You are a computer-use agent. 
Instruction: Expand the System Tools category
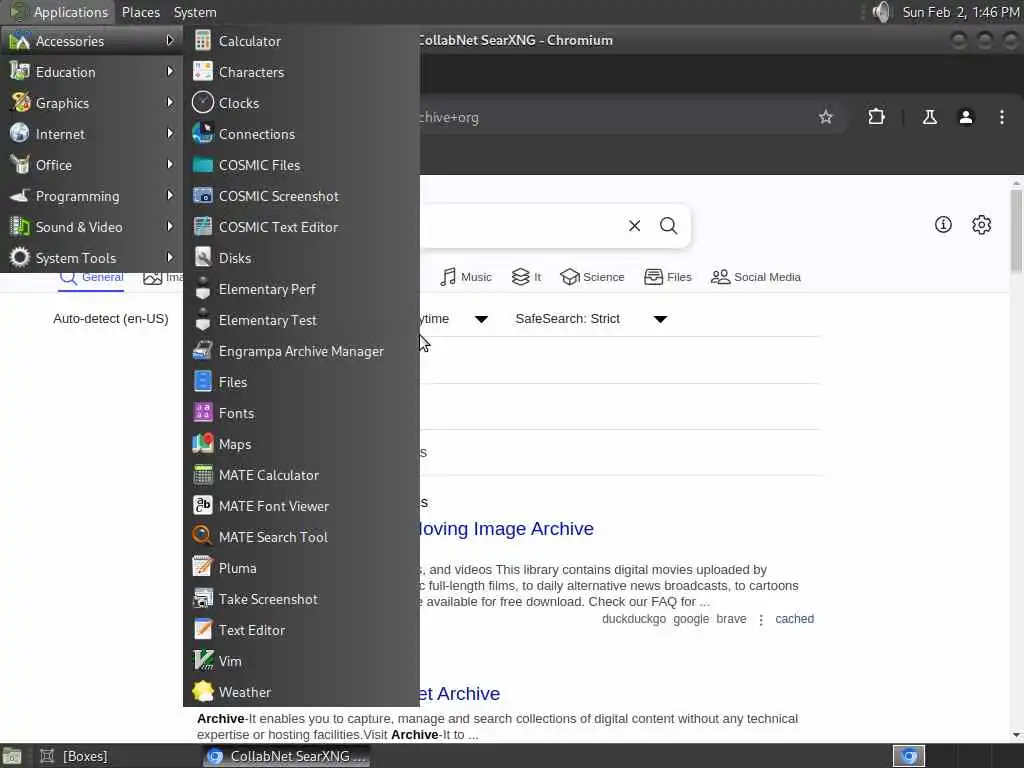click(91, 258)
